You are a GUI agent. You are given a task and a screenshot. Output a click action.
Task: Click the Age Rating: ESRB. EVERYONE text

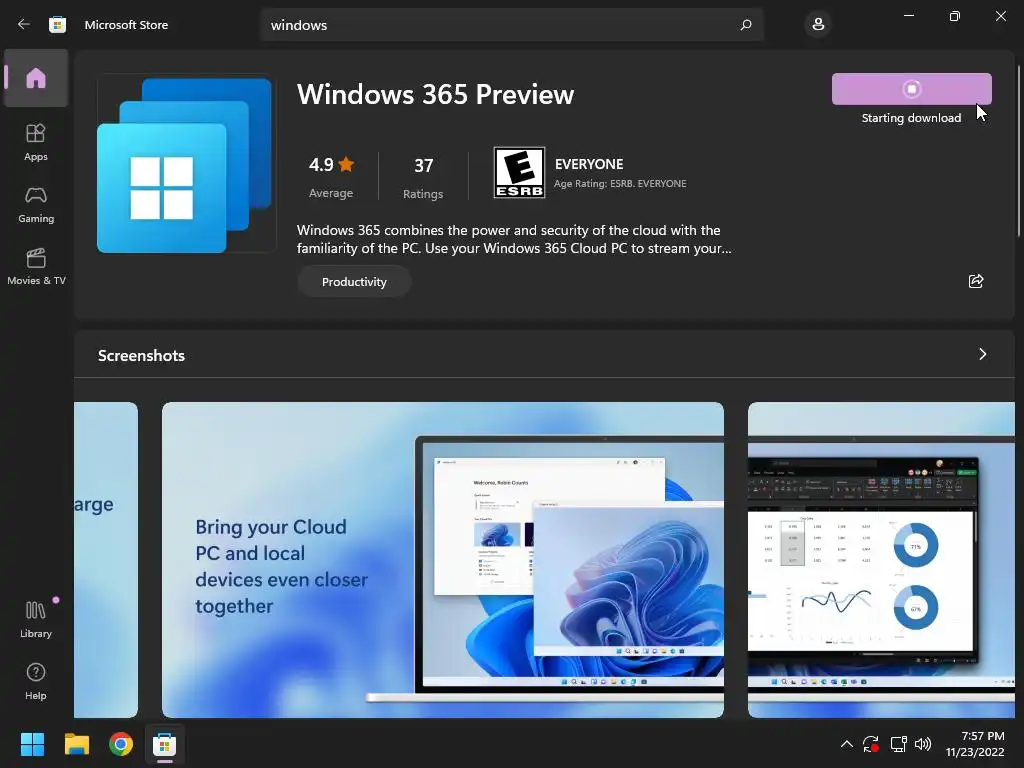coord(620,184)
